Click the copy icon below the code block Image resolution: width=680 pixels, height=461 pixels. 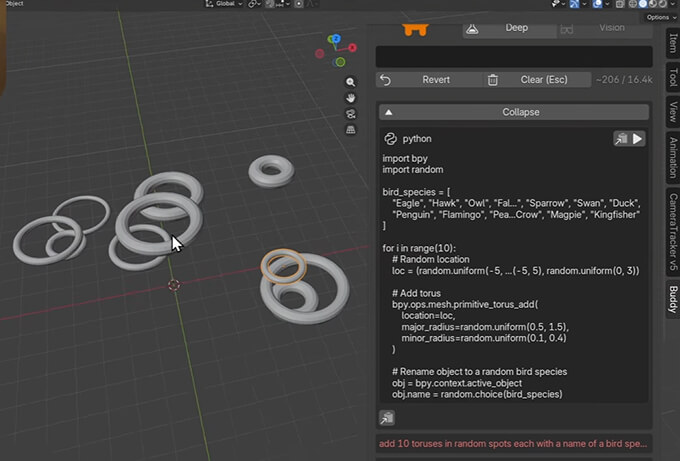coord(387,418)
